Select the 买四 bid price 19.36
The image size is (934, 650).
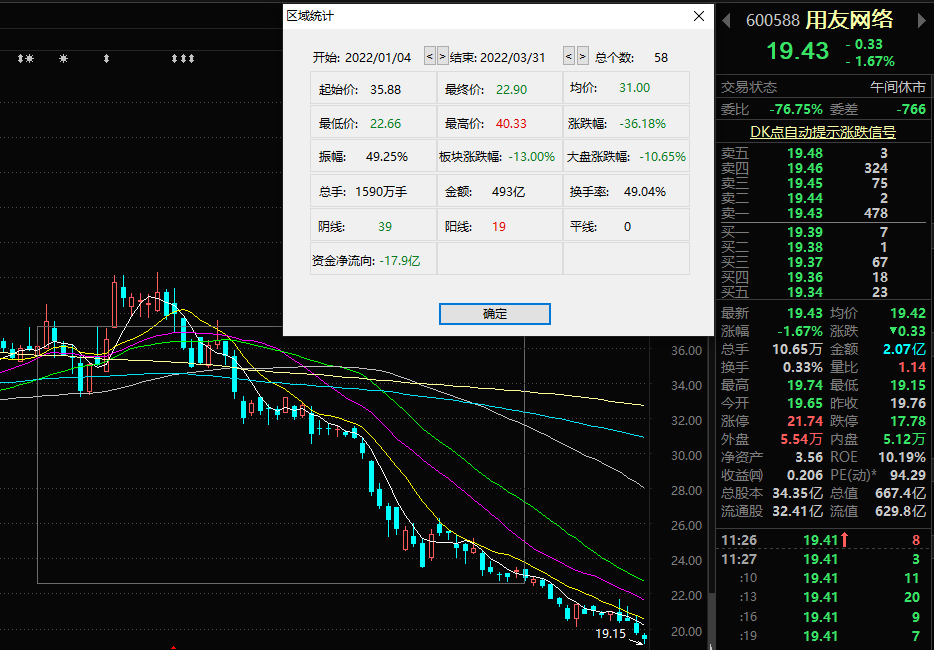pyautogui.click(x=805, y=277)
